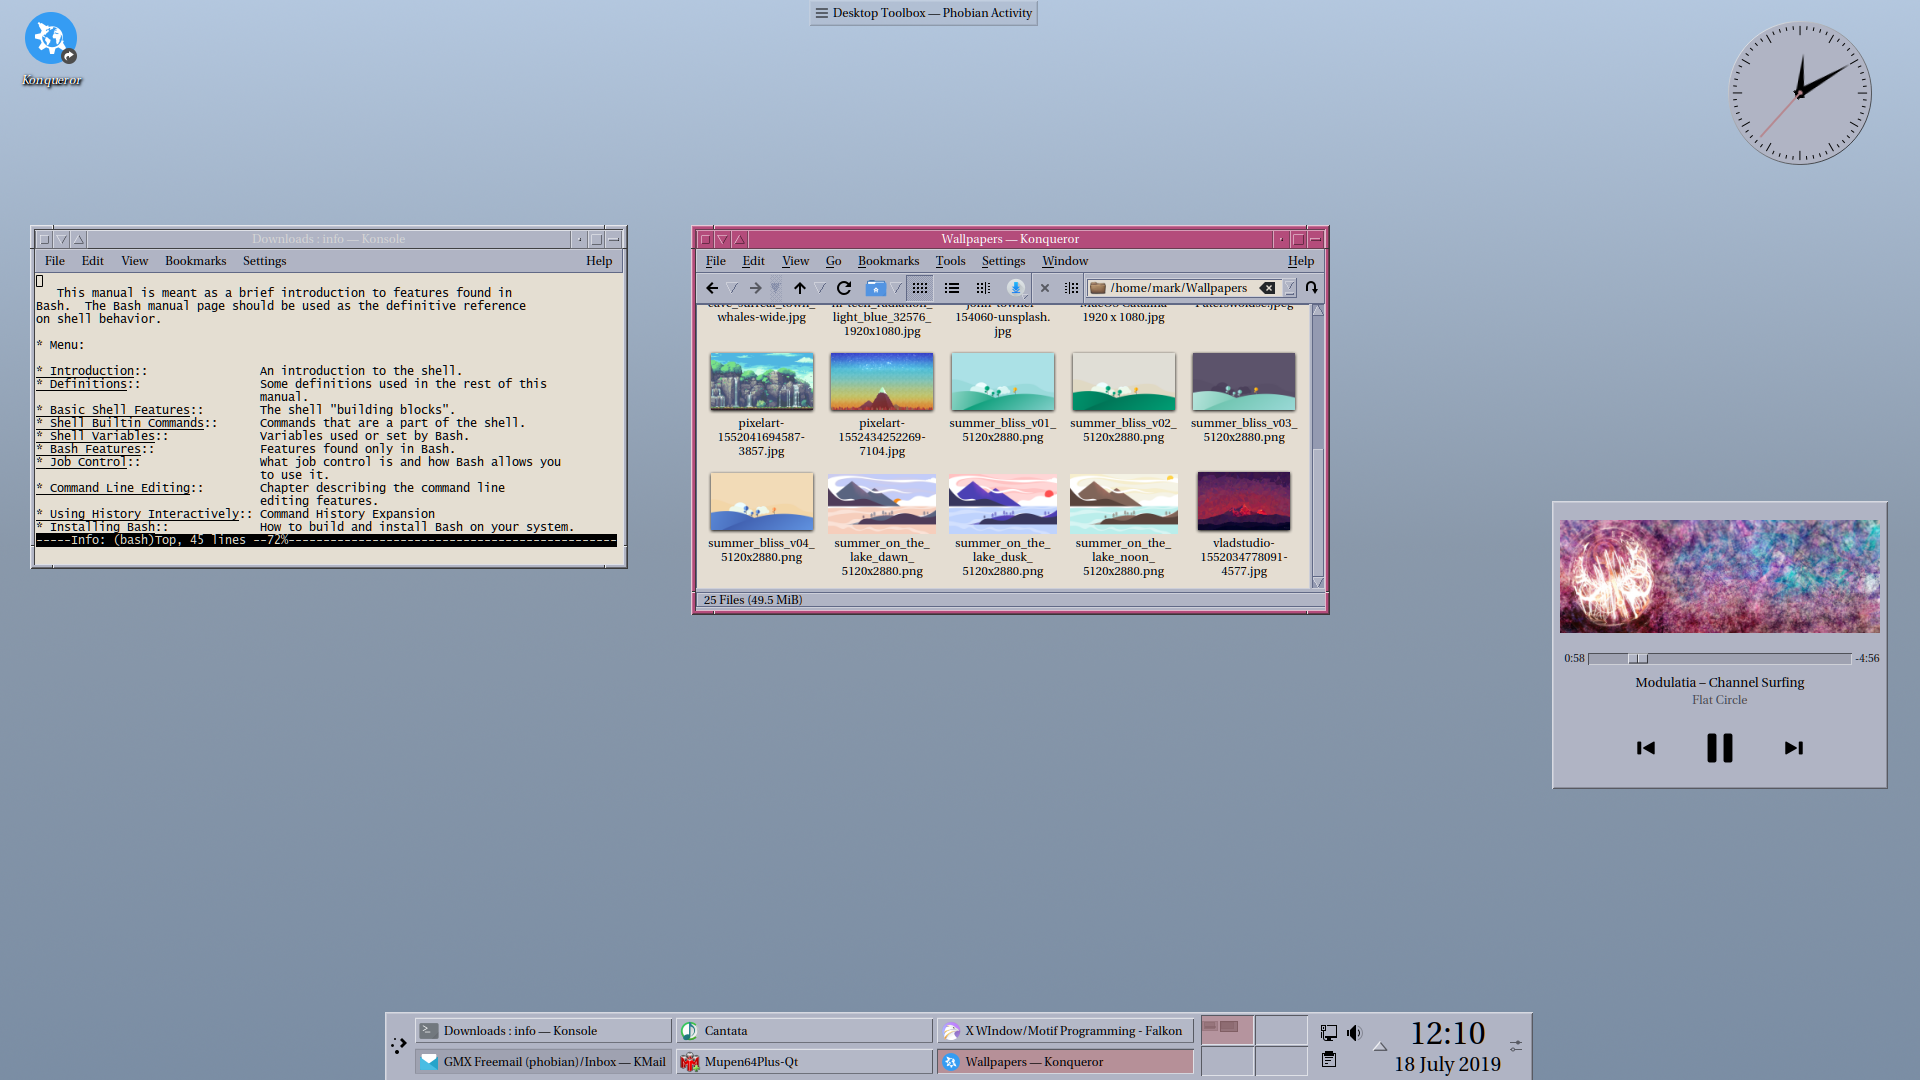Viewport: 1920px width, 1080px height.
Task: Expand the home folder button dropdown
Action: 896,288
